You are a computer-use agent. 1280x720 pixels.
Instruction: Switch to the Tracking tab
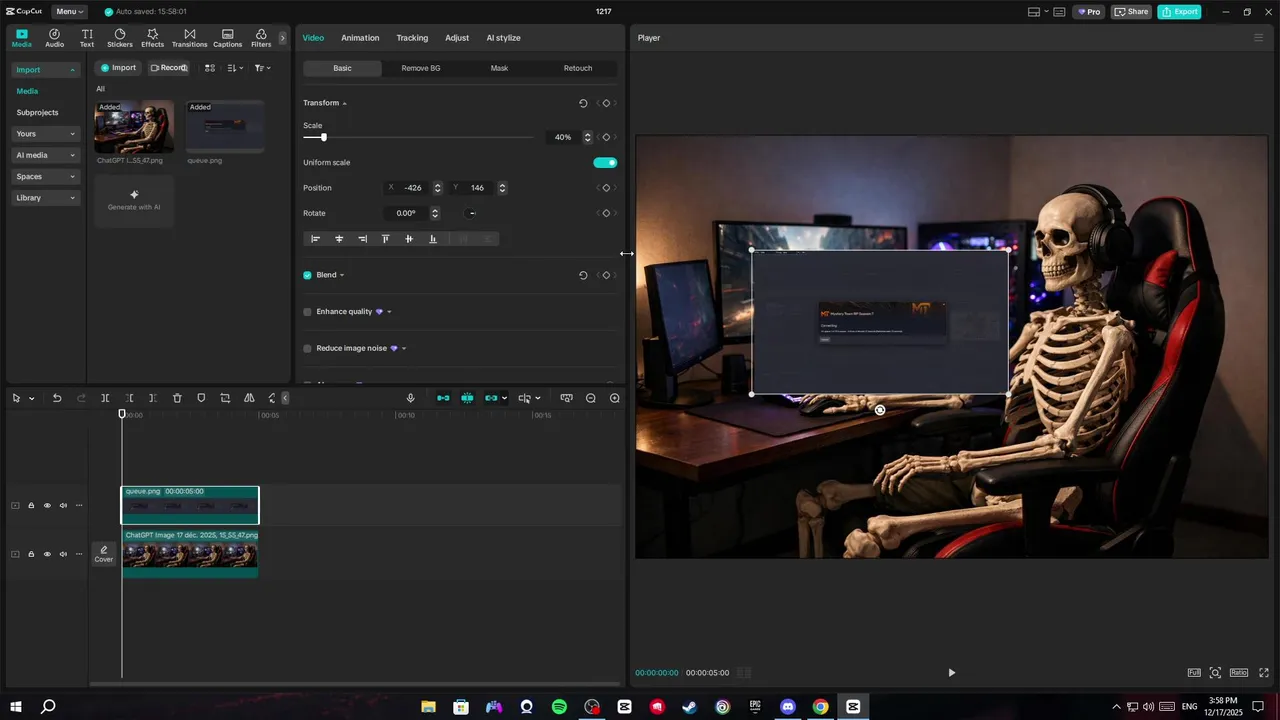[412, 38]
